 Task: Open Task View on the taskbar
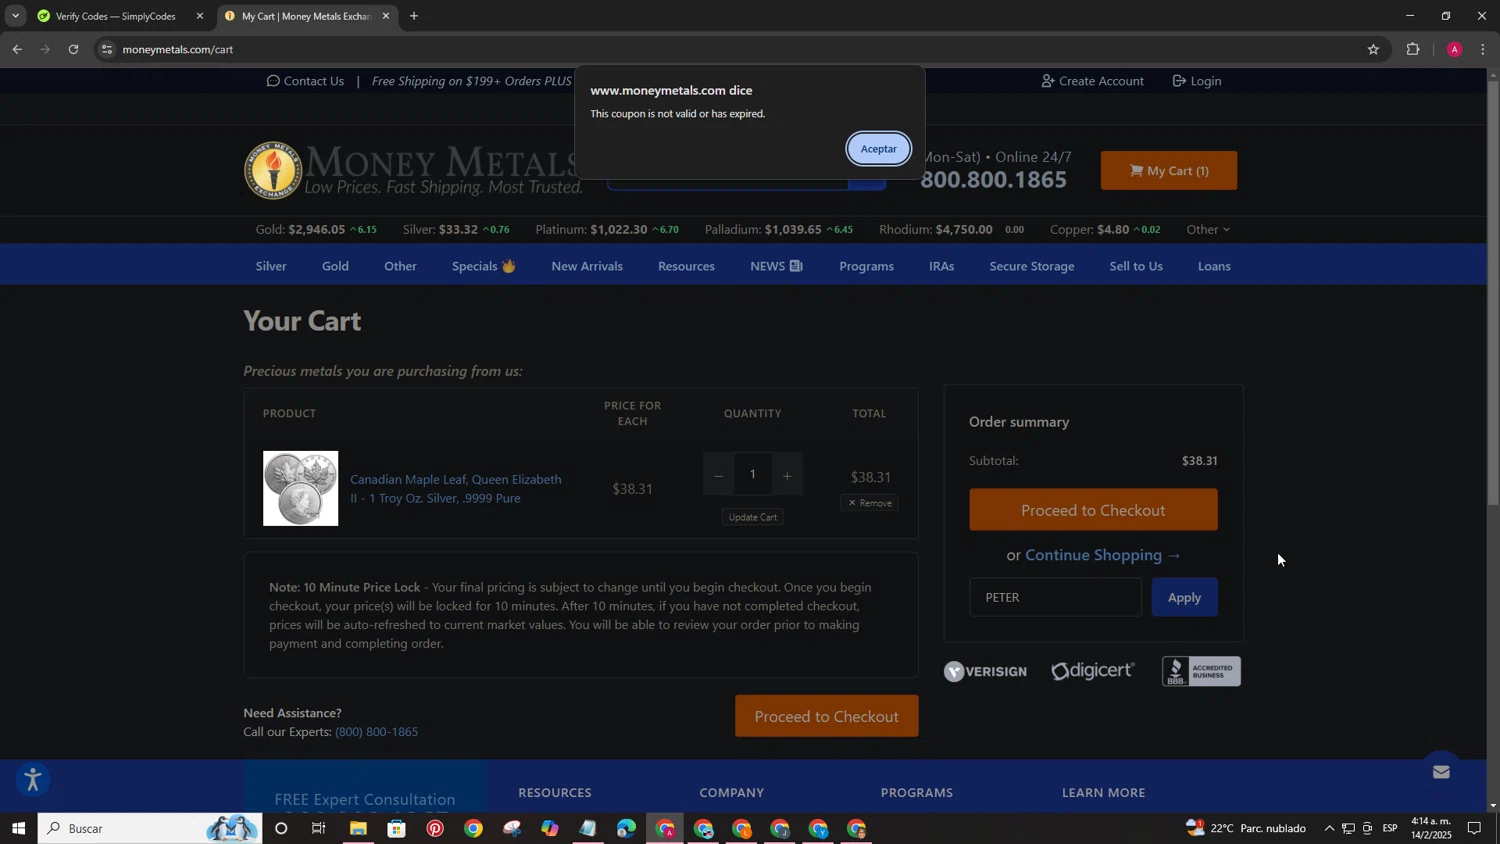(x=319, y=829)
